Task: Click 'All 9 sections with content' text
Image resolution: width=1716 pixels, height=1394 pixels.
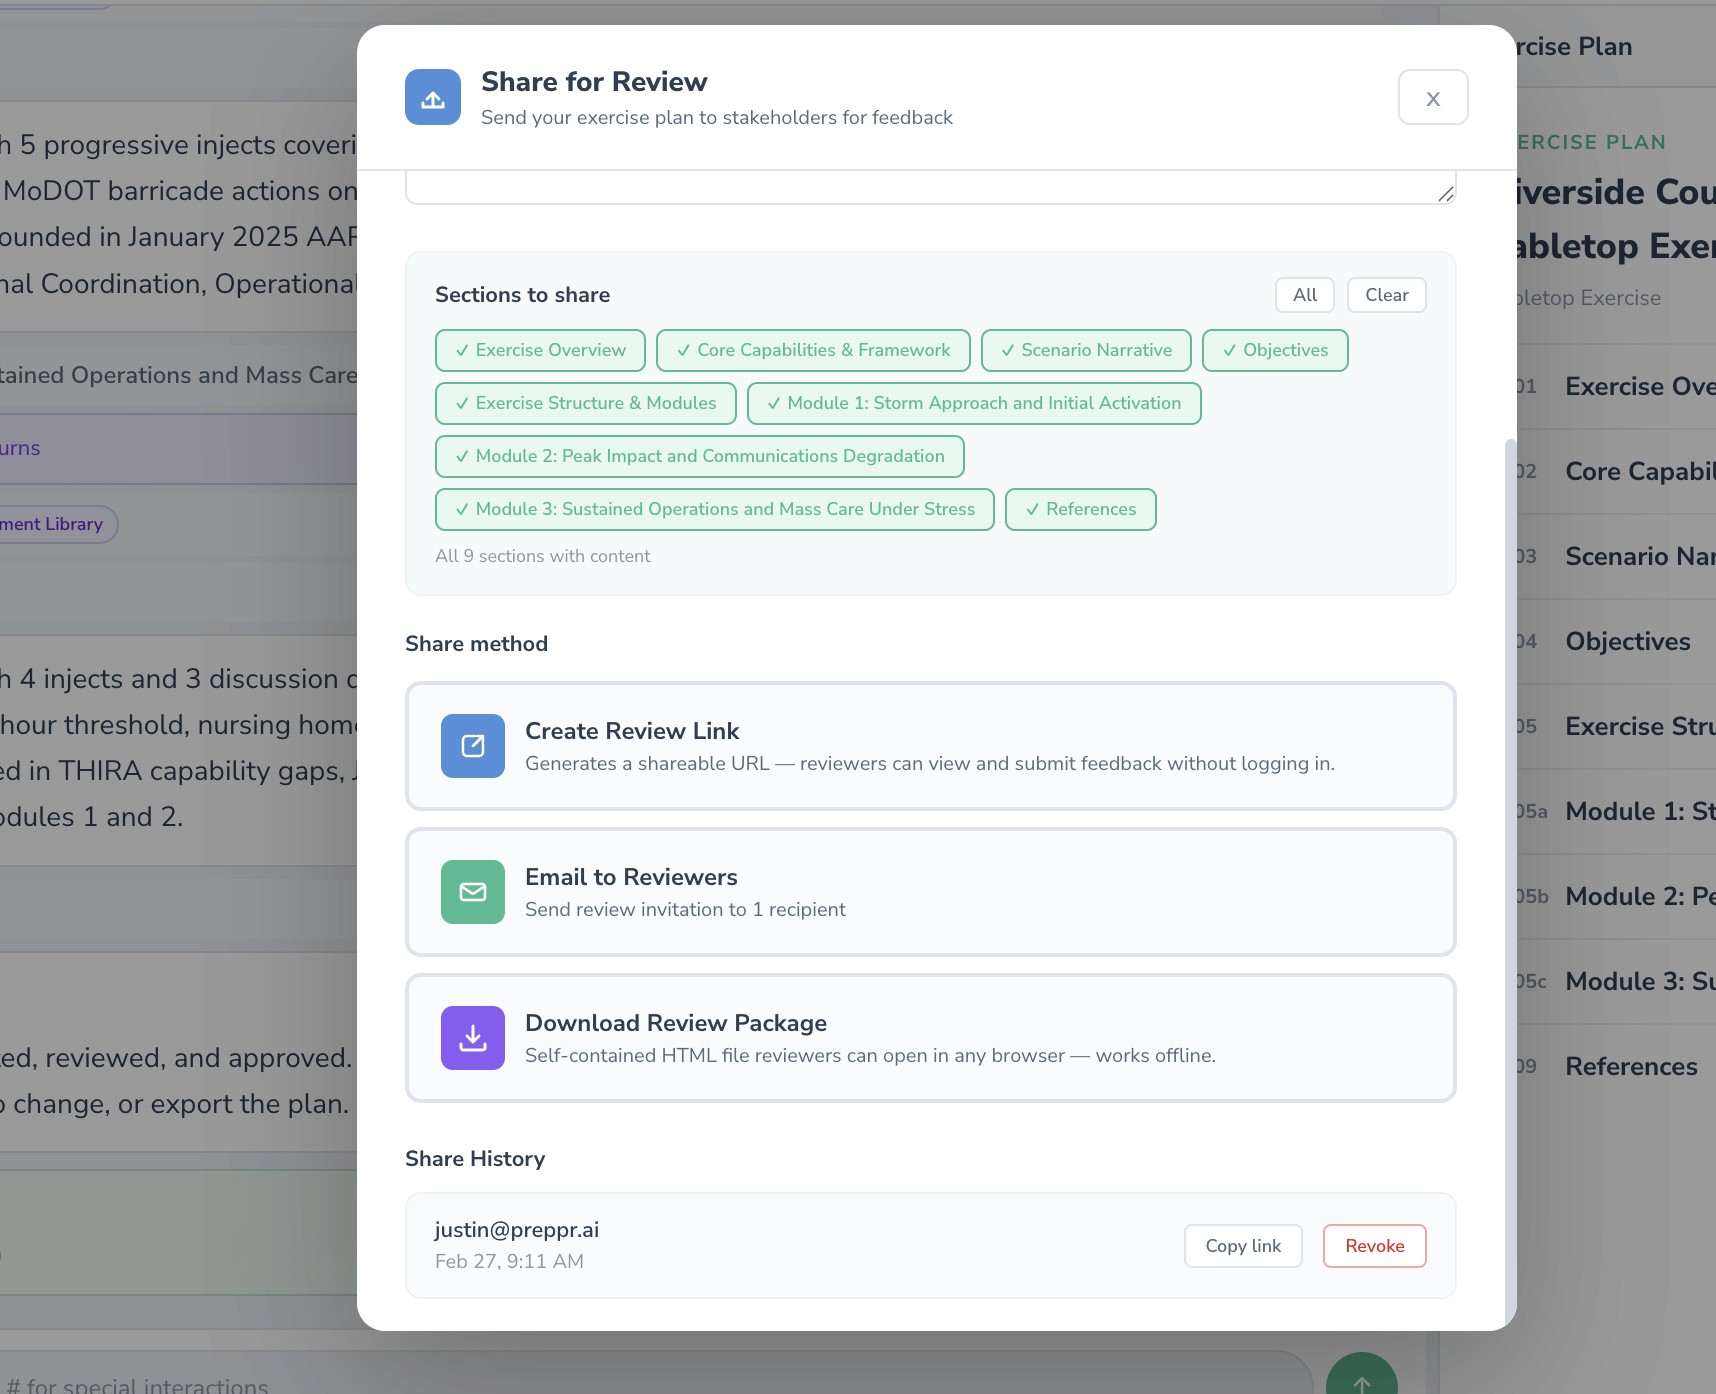Action: click(543, 556)
